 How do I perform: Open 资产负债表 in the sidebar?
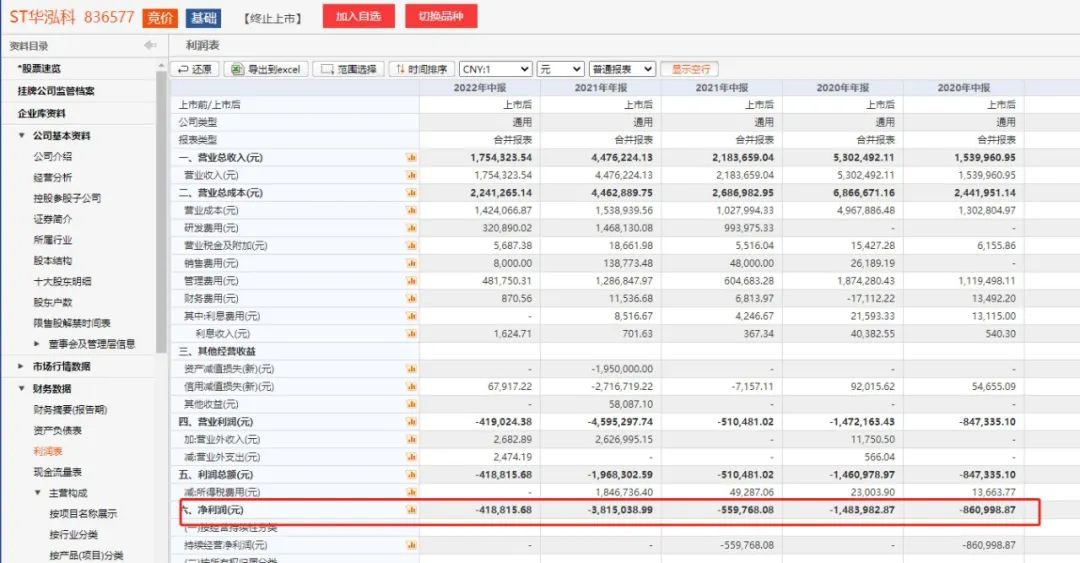[57, 430]
